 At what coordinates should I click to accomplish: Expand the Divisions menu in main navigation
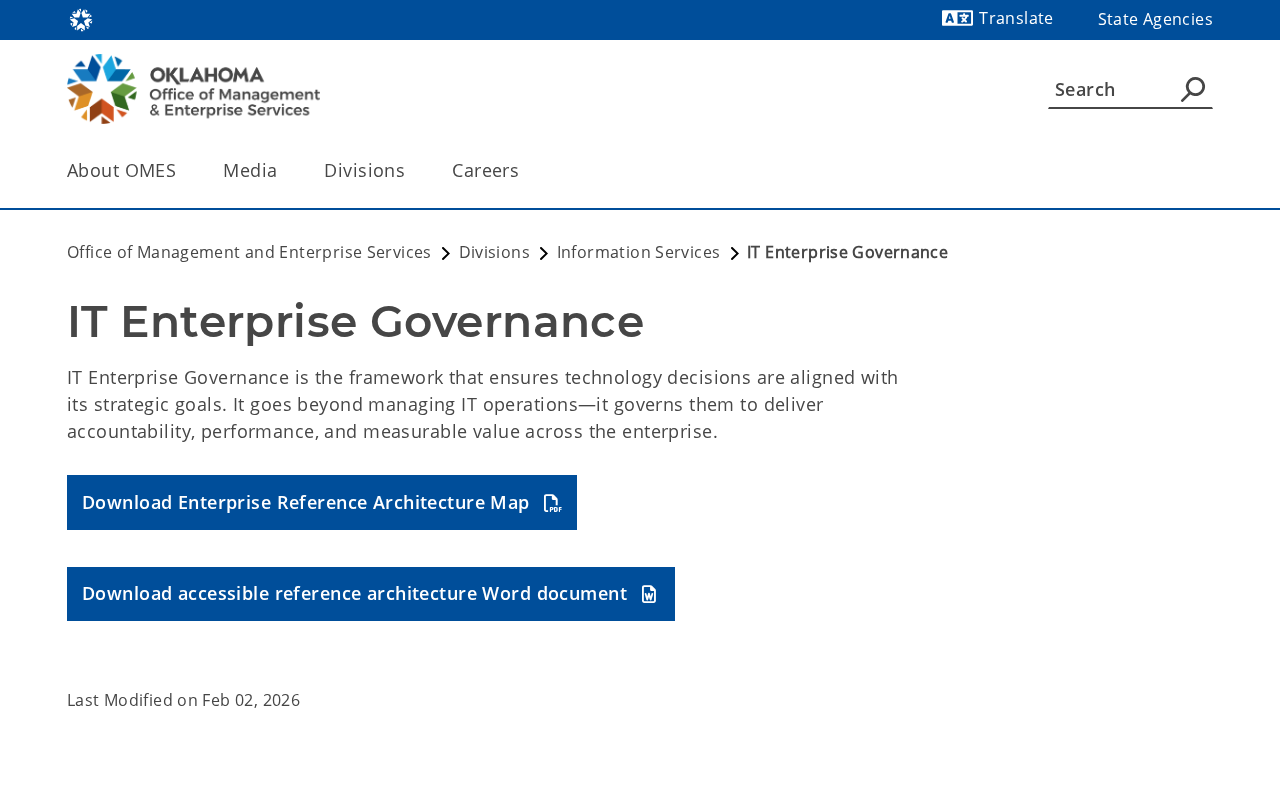(364, 170)
